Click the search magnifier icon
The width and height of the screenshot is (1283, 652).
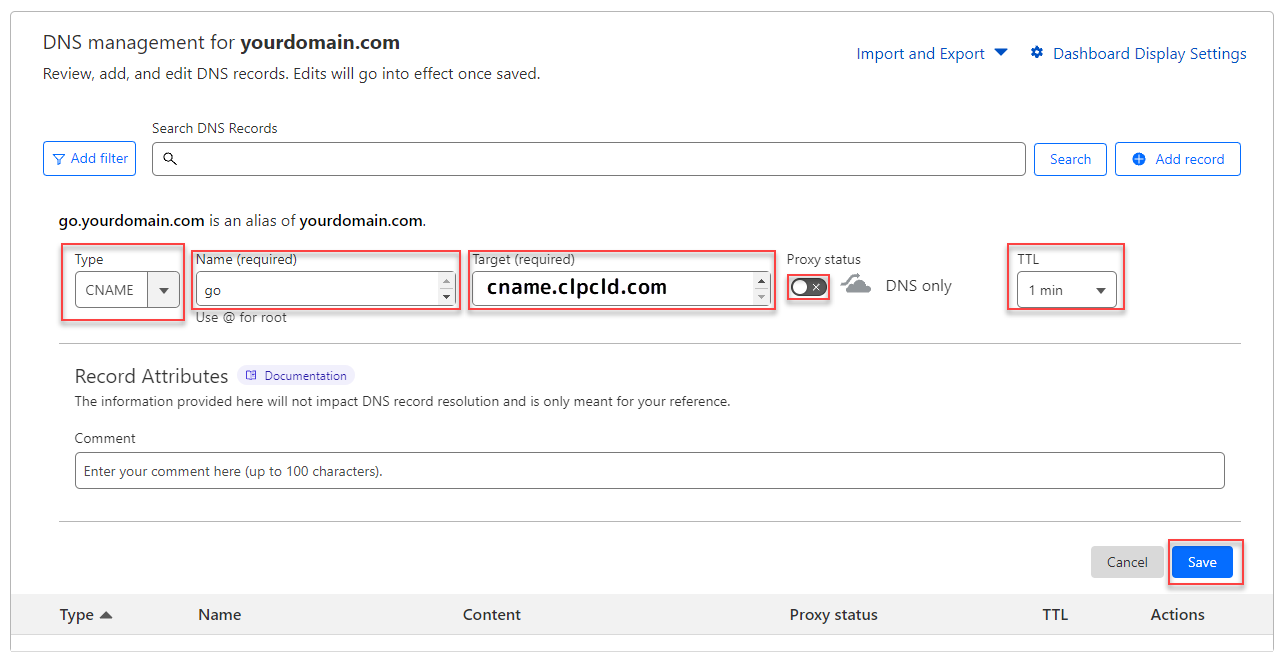(x=170, y=158)
